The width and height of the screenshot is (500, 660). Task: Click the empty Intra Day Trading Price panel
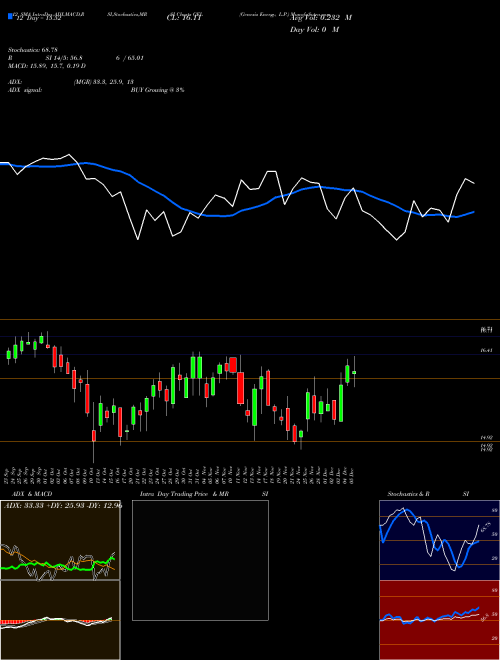tap(200, 560)
